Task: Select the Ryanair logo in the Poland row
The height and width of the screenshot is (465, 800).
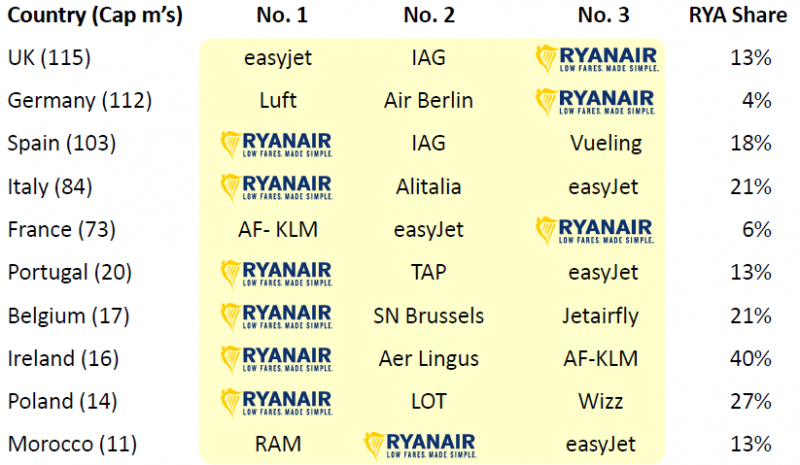Action: click(277, 402)
